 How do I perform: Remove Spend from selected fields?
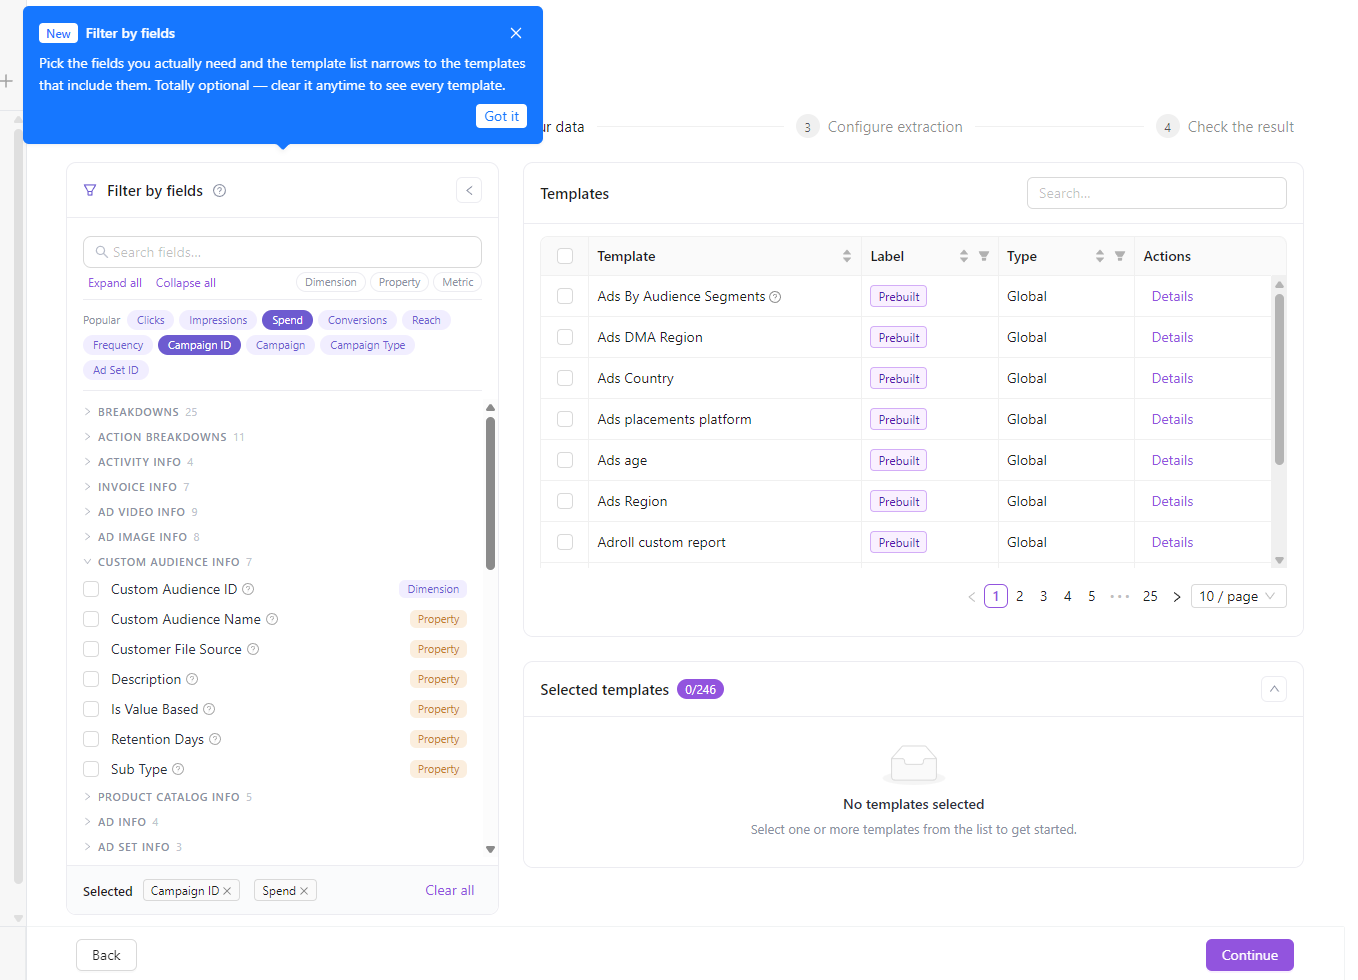pyautogui.click(x=304, y=891)
